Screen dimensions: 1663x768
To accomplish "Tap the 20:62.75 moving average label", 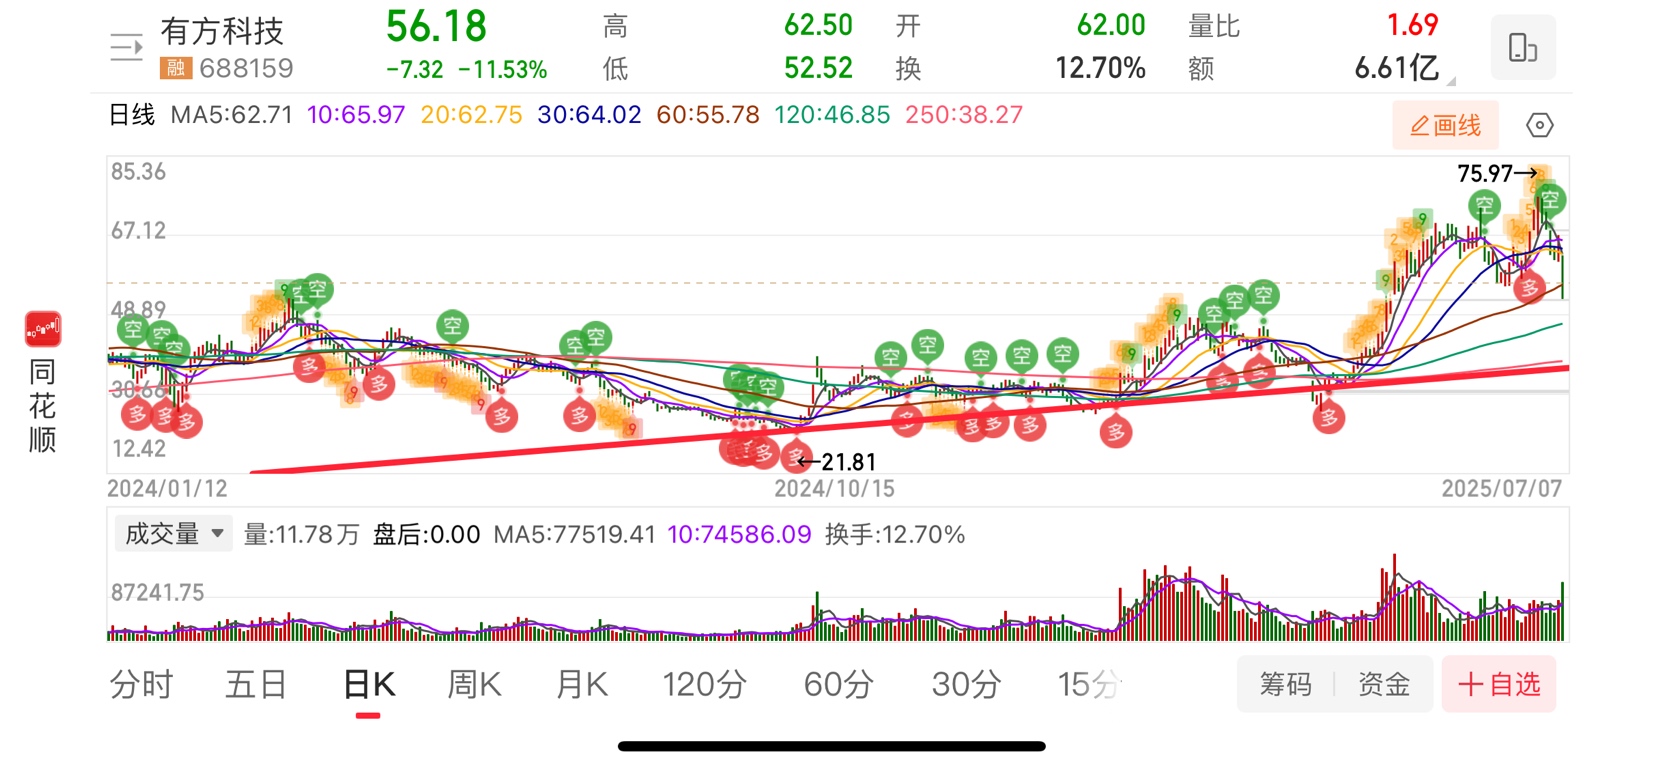I will pos(471,115).
